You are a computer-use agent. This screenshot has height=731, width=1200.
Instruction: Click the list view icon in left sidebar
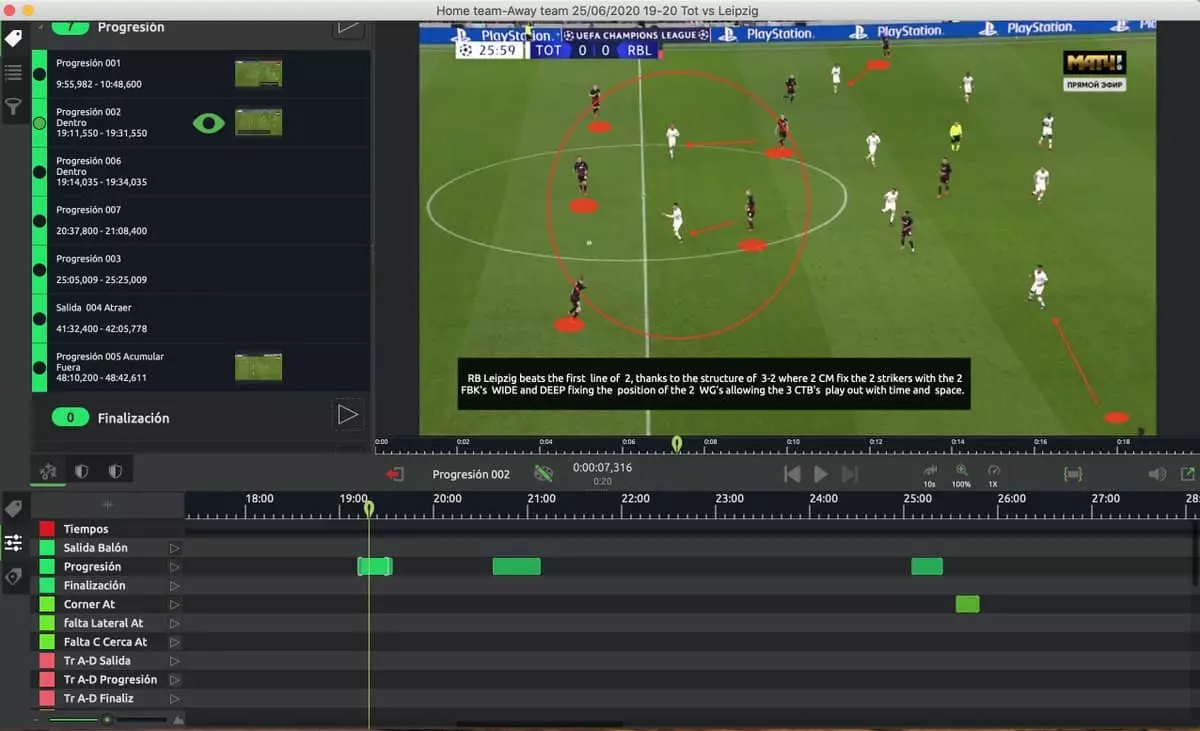13,72
